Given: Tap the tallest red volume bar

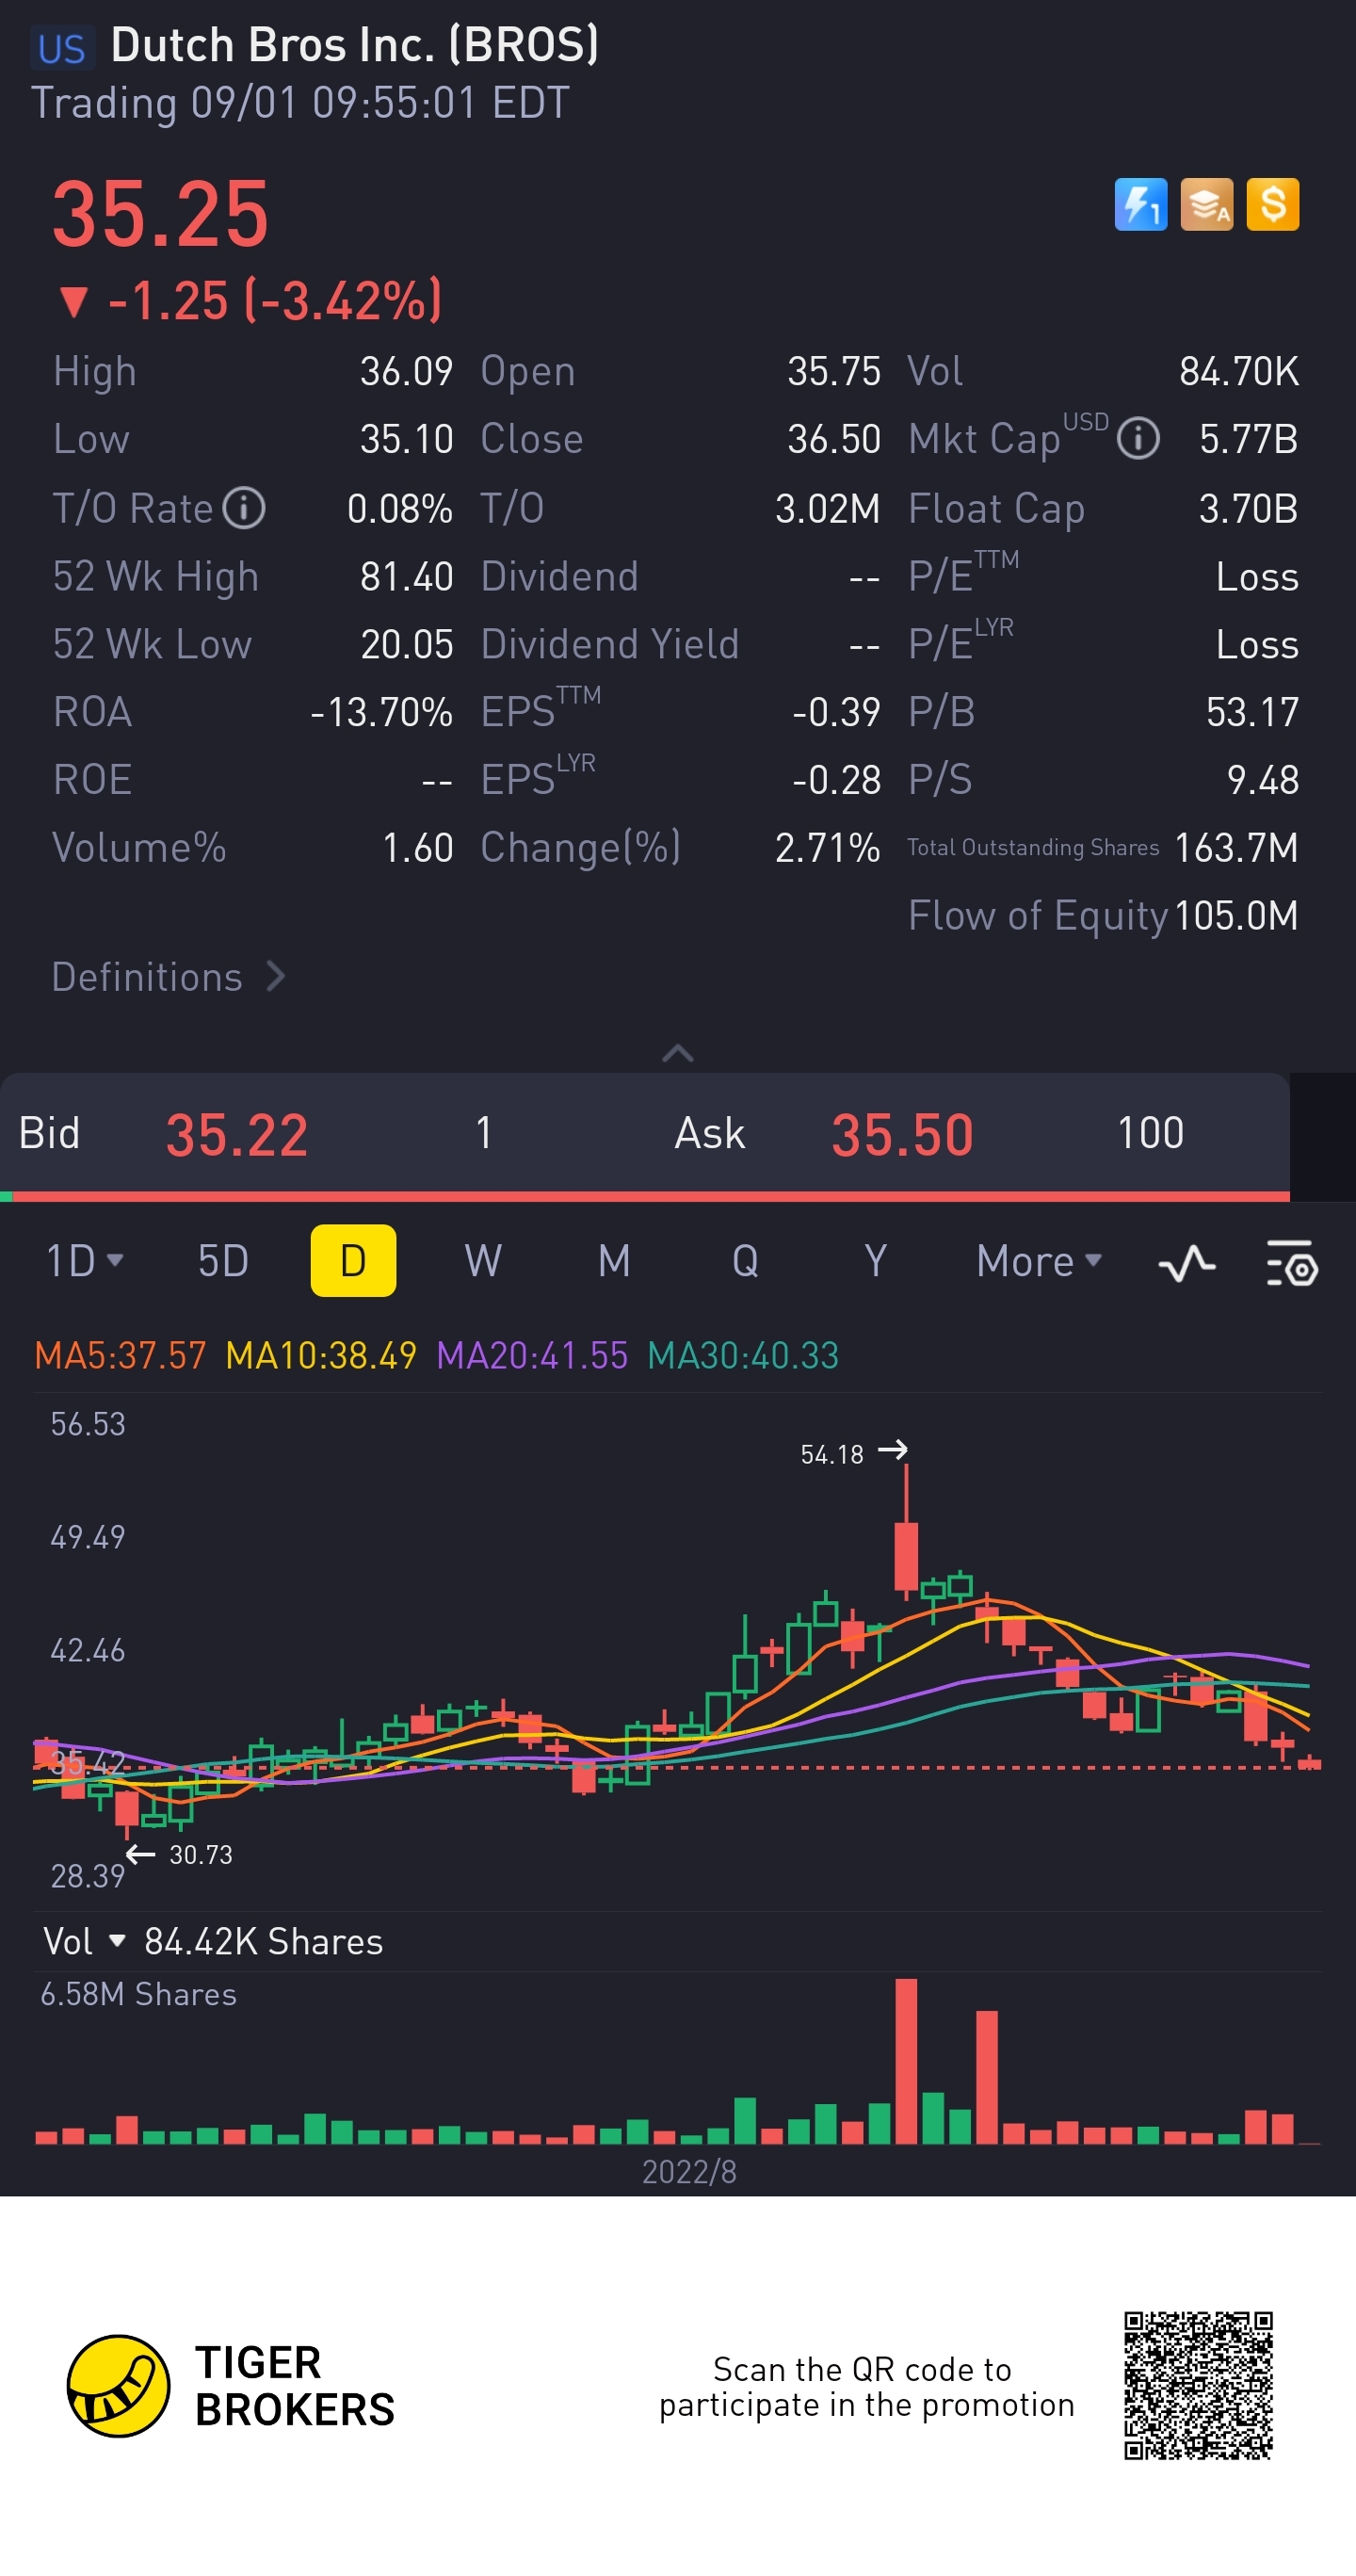Looking at the screenshot, I should click(906, 2061).
